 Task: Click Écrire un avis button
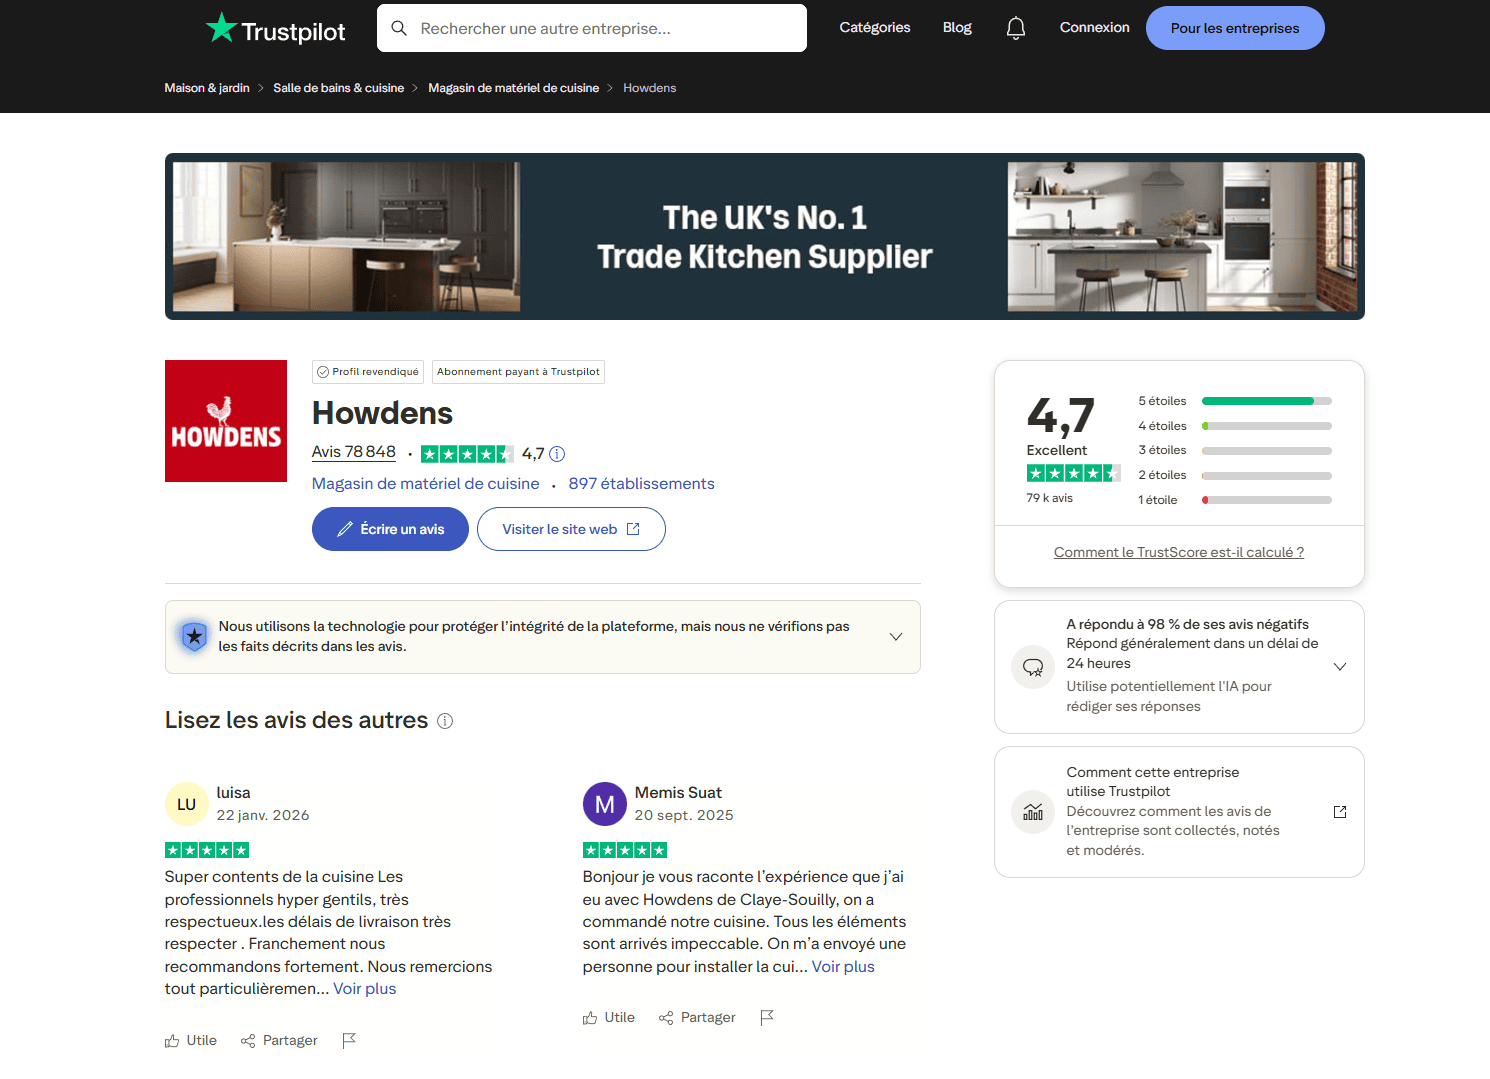390,529
